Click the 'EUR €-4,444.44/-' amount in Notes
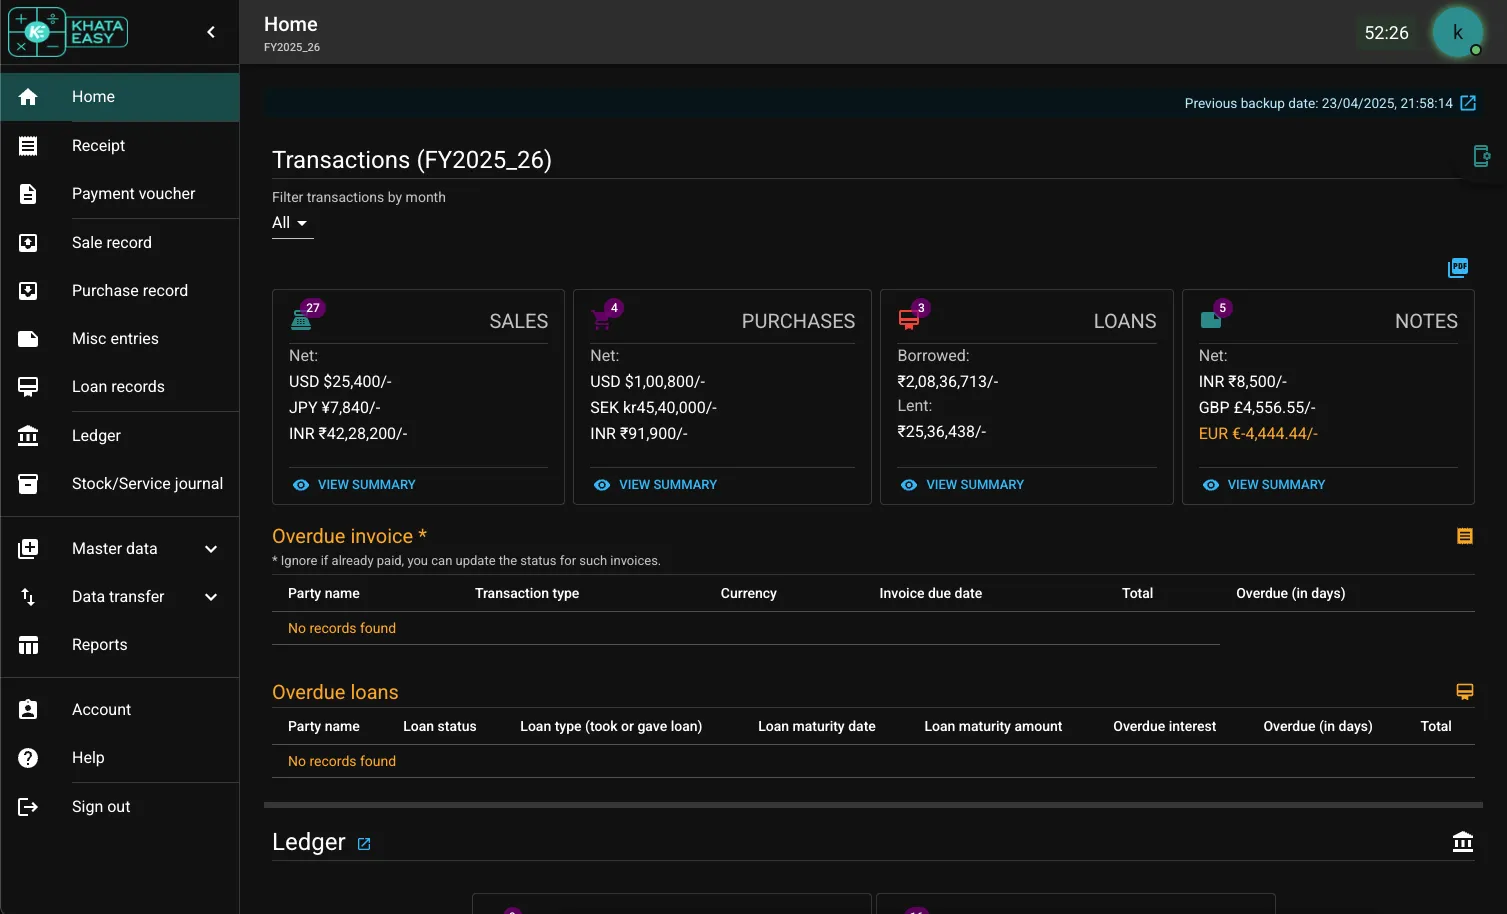 pyautogui.click(x=1258, y=434)
